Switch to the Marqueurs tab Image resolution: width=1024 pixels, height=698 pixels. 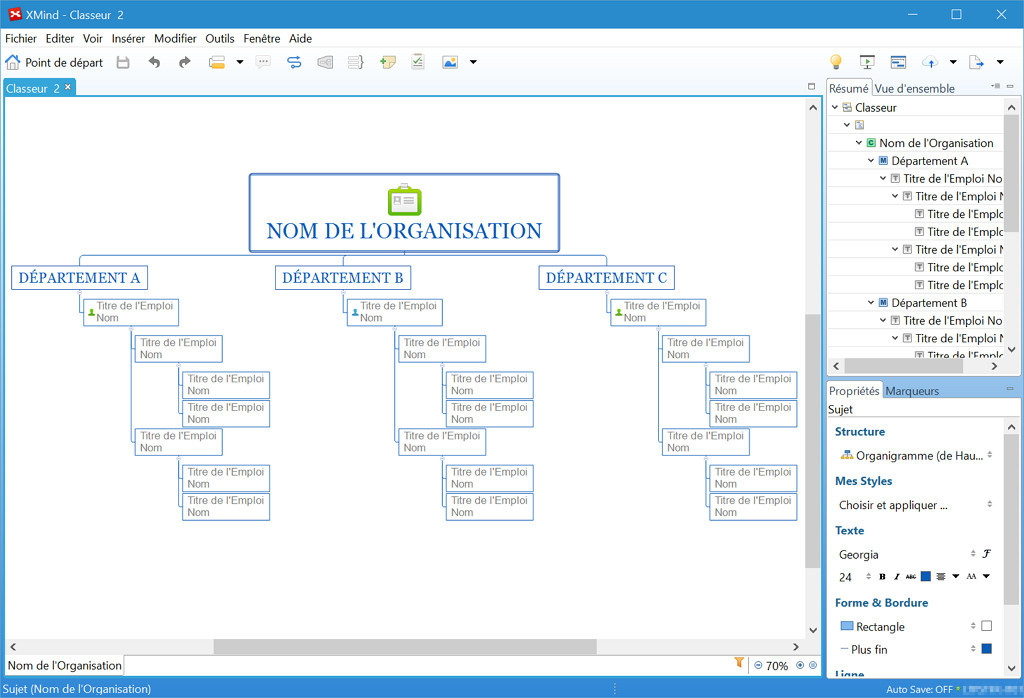click(x=912, y=390)
